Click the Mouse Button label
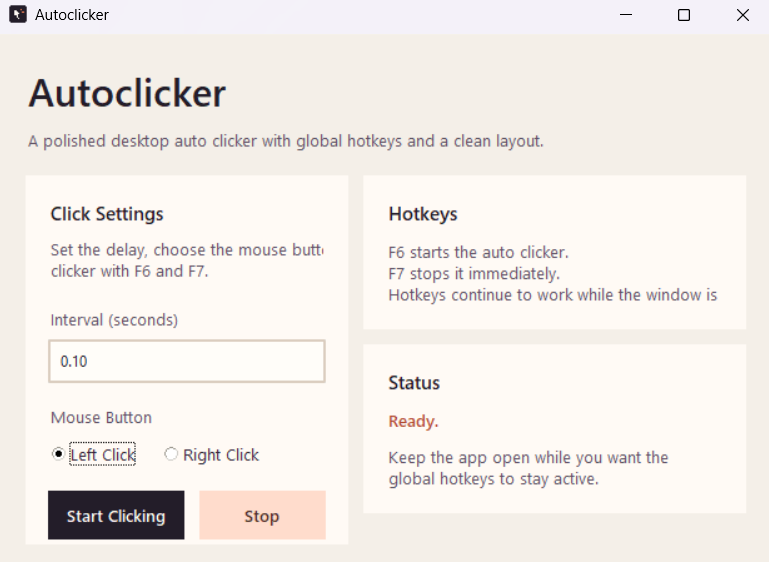 (x=101, y=417)
